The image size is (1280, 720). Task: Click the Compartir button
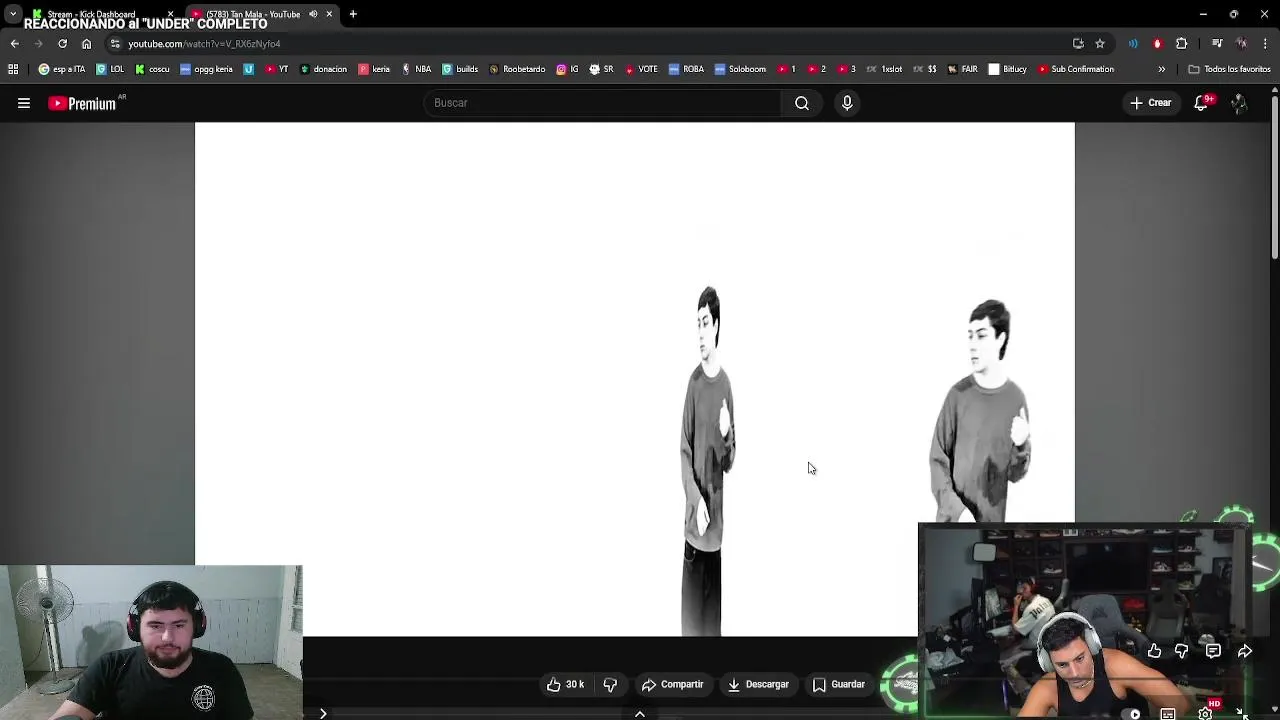[x=672, y=684]
